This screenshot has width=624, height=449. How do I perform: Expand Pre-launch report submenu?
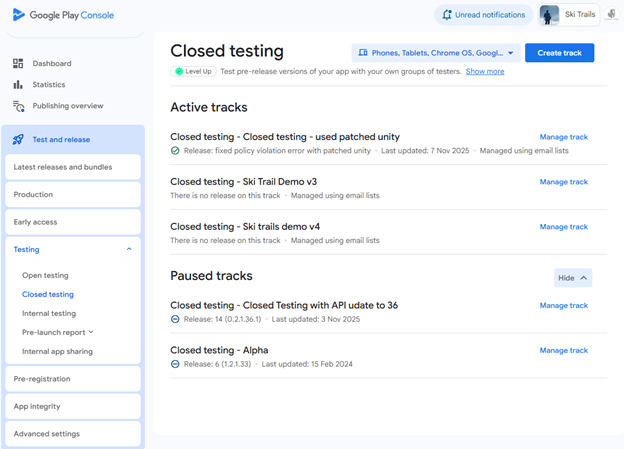tap(91, 332)
